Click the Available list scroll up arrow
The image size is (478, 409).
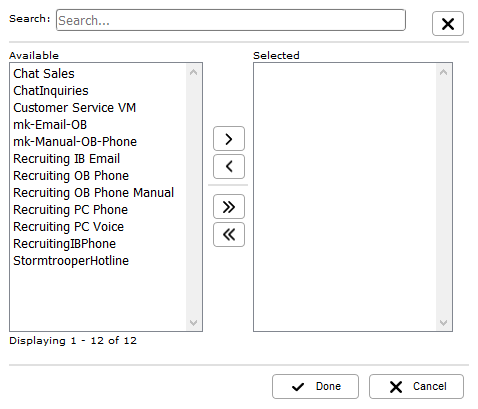coord(193,72)
